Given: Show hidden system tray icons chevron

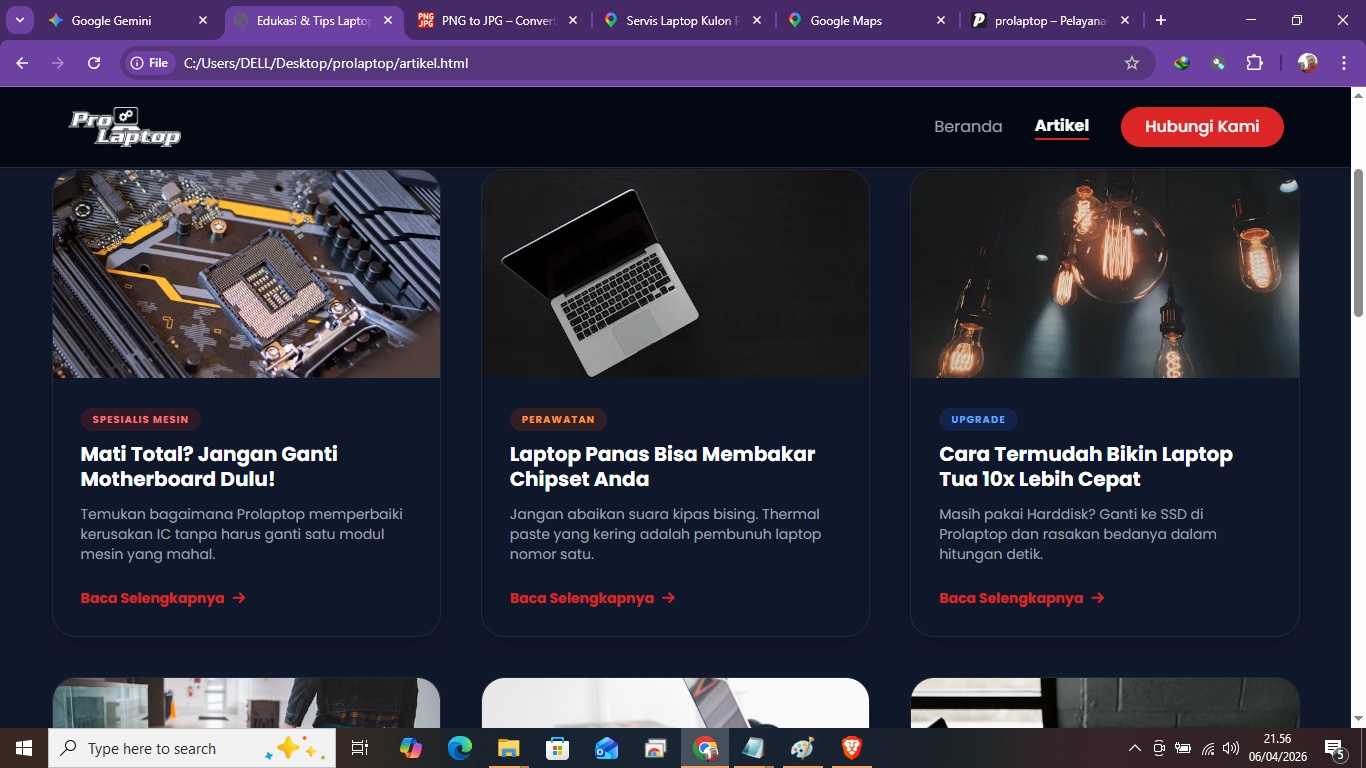Looking at the screenshot, I should (1134, 748).
